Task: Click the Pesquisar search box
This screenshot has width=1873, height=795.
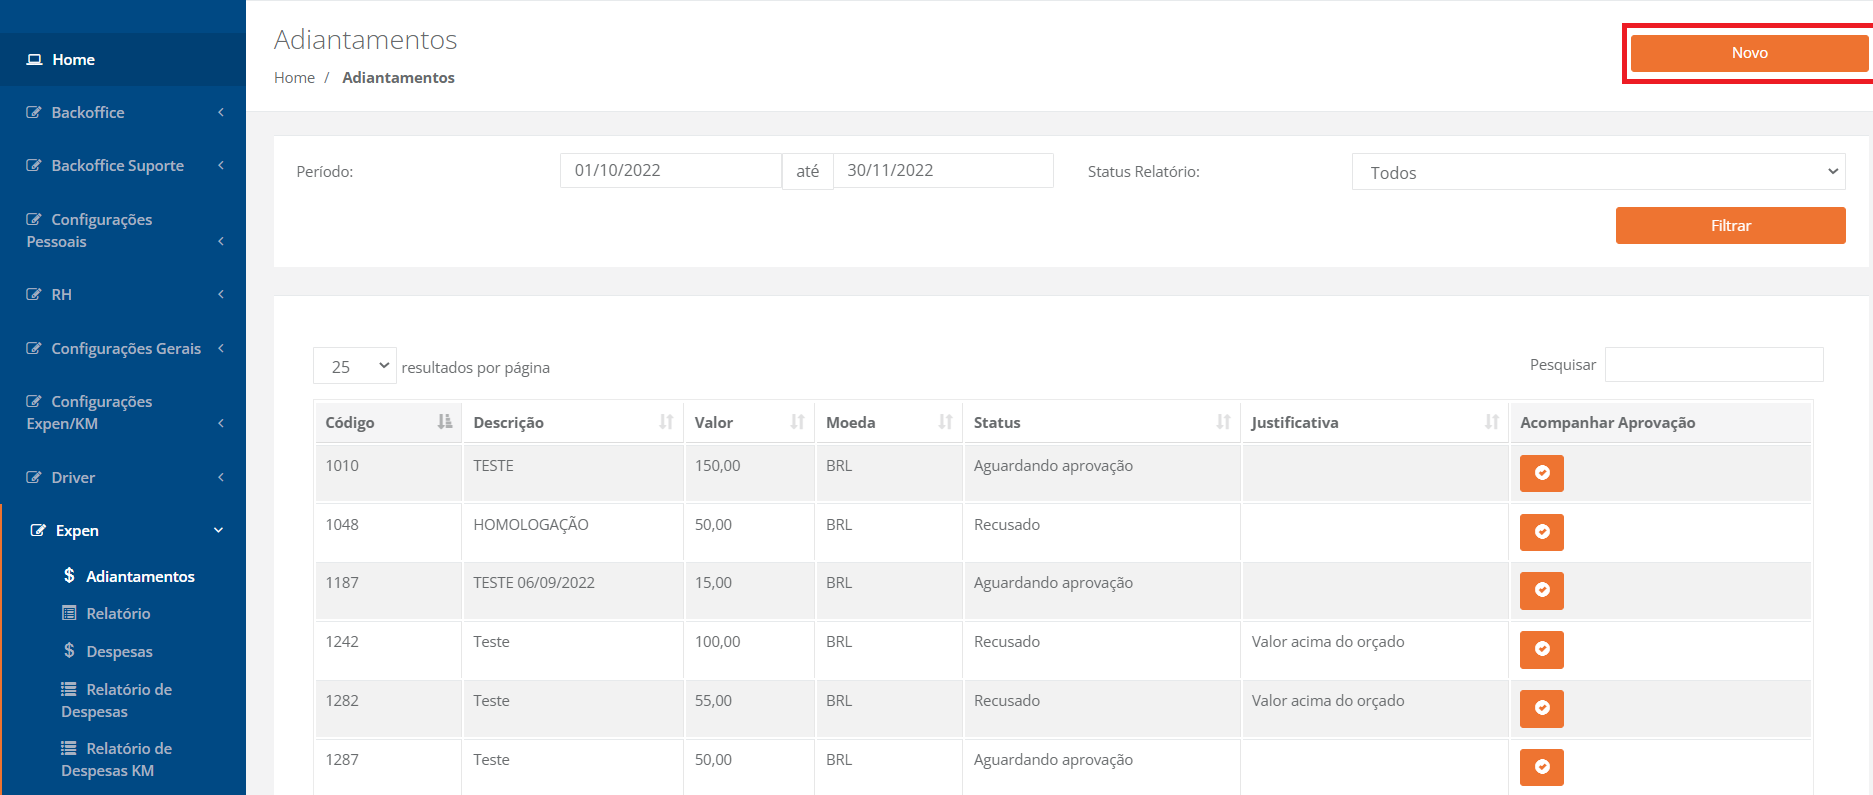Action: click(1714, 365)
